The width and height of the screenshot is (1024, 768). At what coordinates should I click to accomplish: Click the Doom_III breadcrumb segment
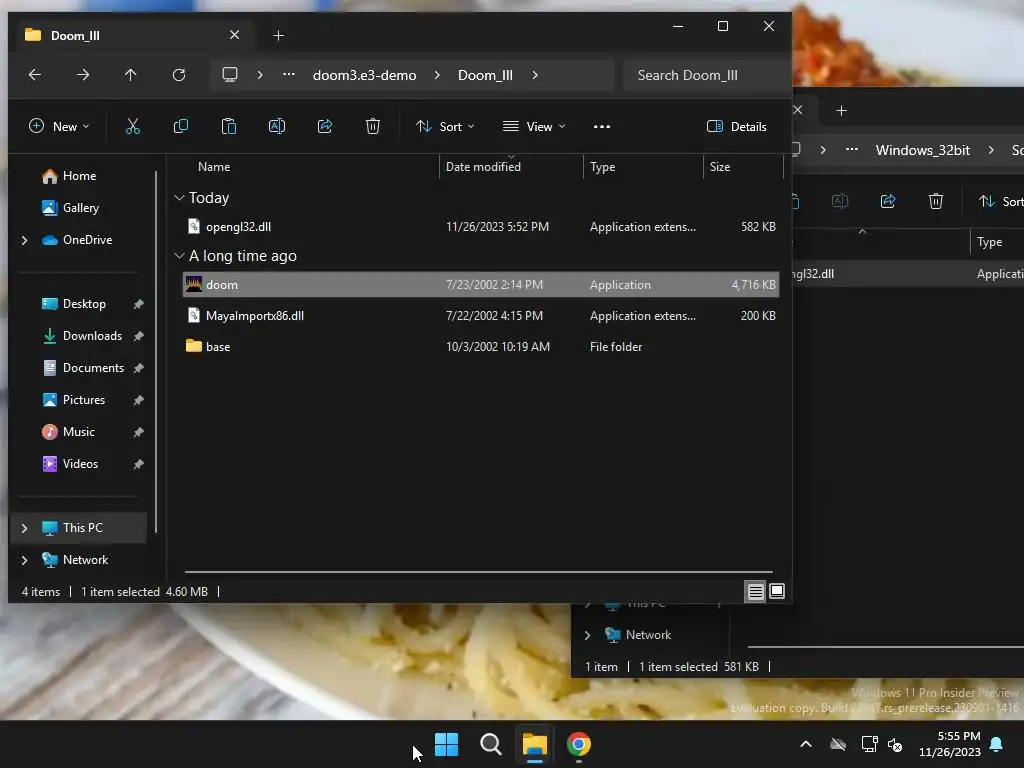click(485, 75)
